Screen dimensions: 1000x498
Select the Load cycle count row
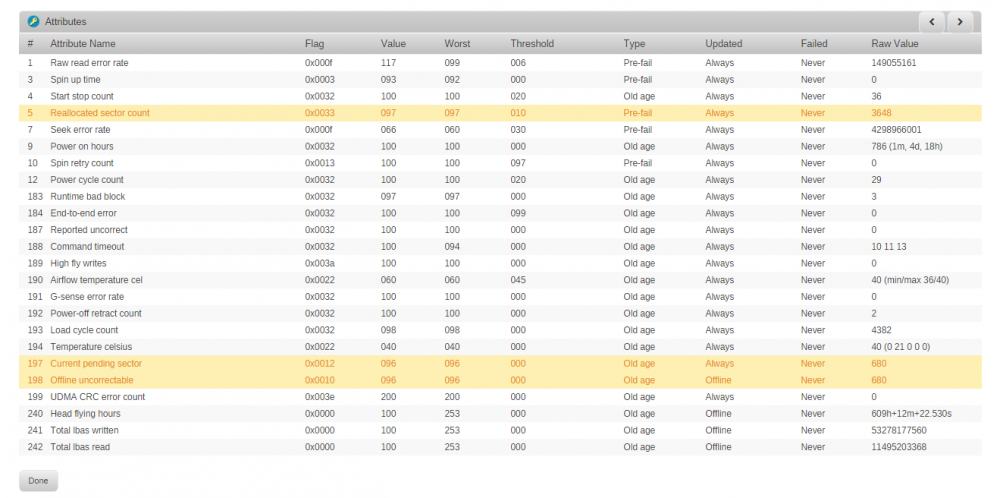coord(500,330)
